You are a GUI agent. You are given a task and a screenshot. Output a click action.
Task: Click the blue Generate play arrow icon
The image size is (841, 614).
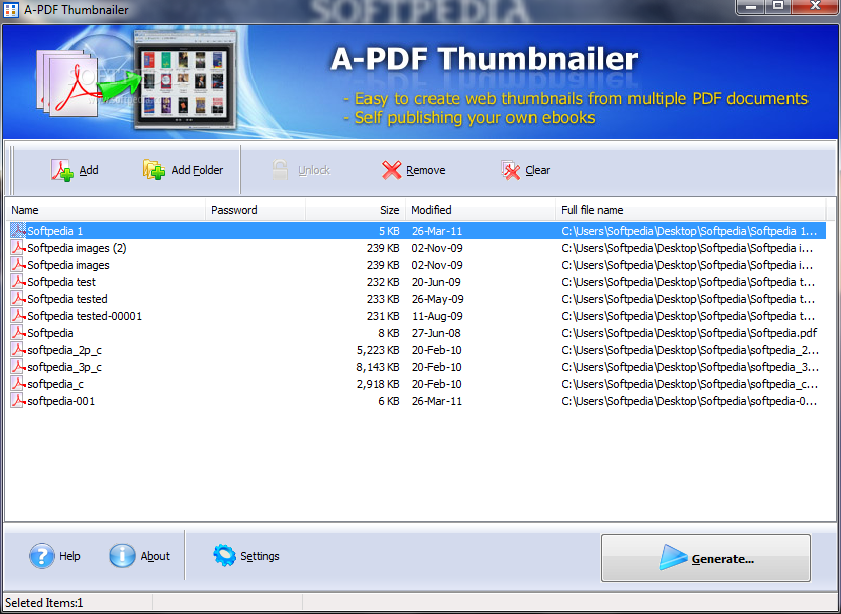point(673,557)
